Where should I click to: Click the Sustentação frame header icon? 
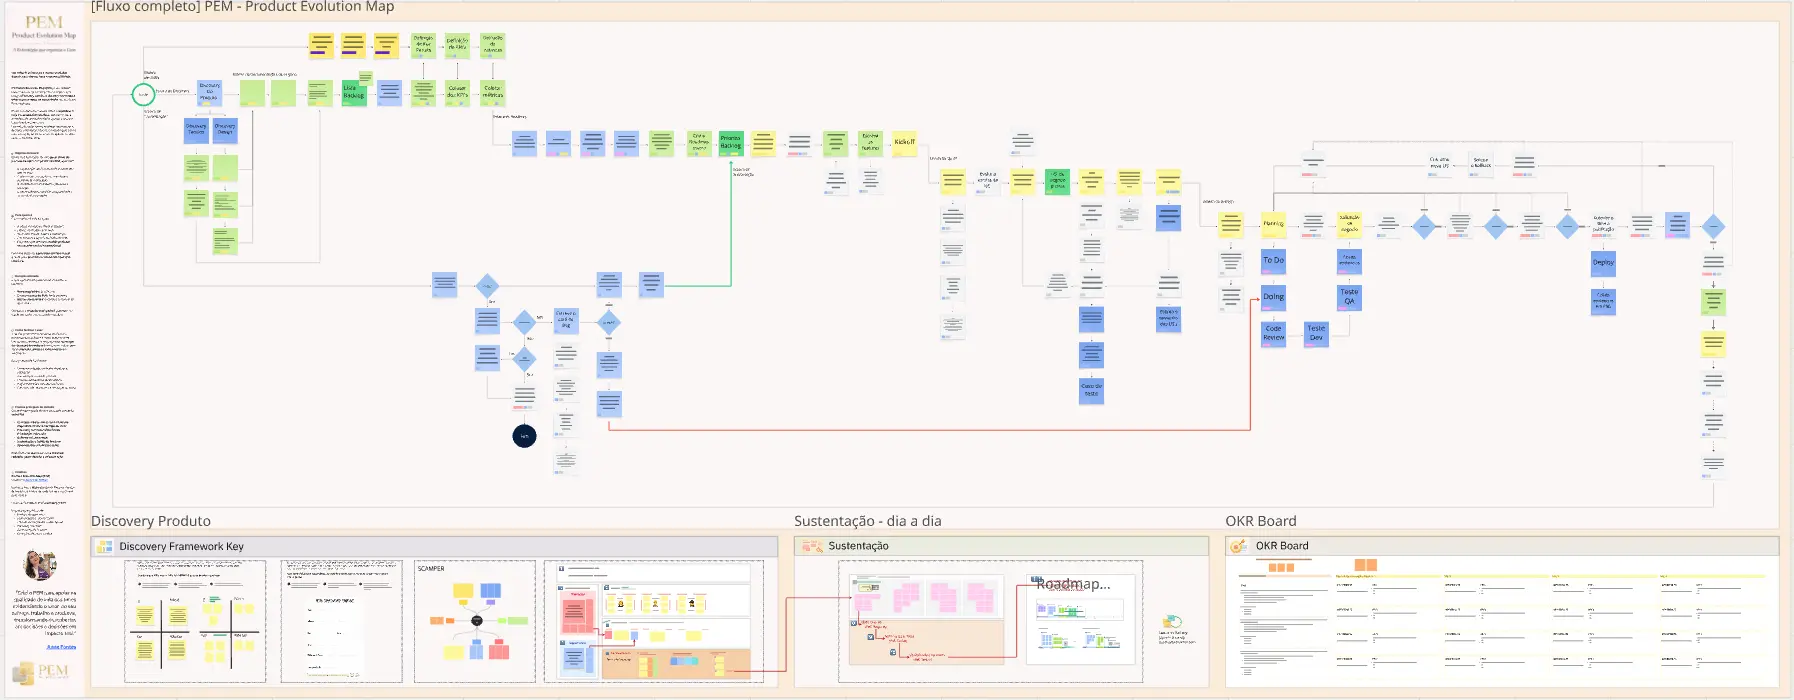coord(812,546)
